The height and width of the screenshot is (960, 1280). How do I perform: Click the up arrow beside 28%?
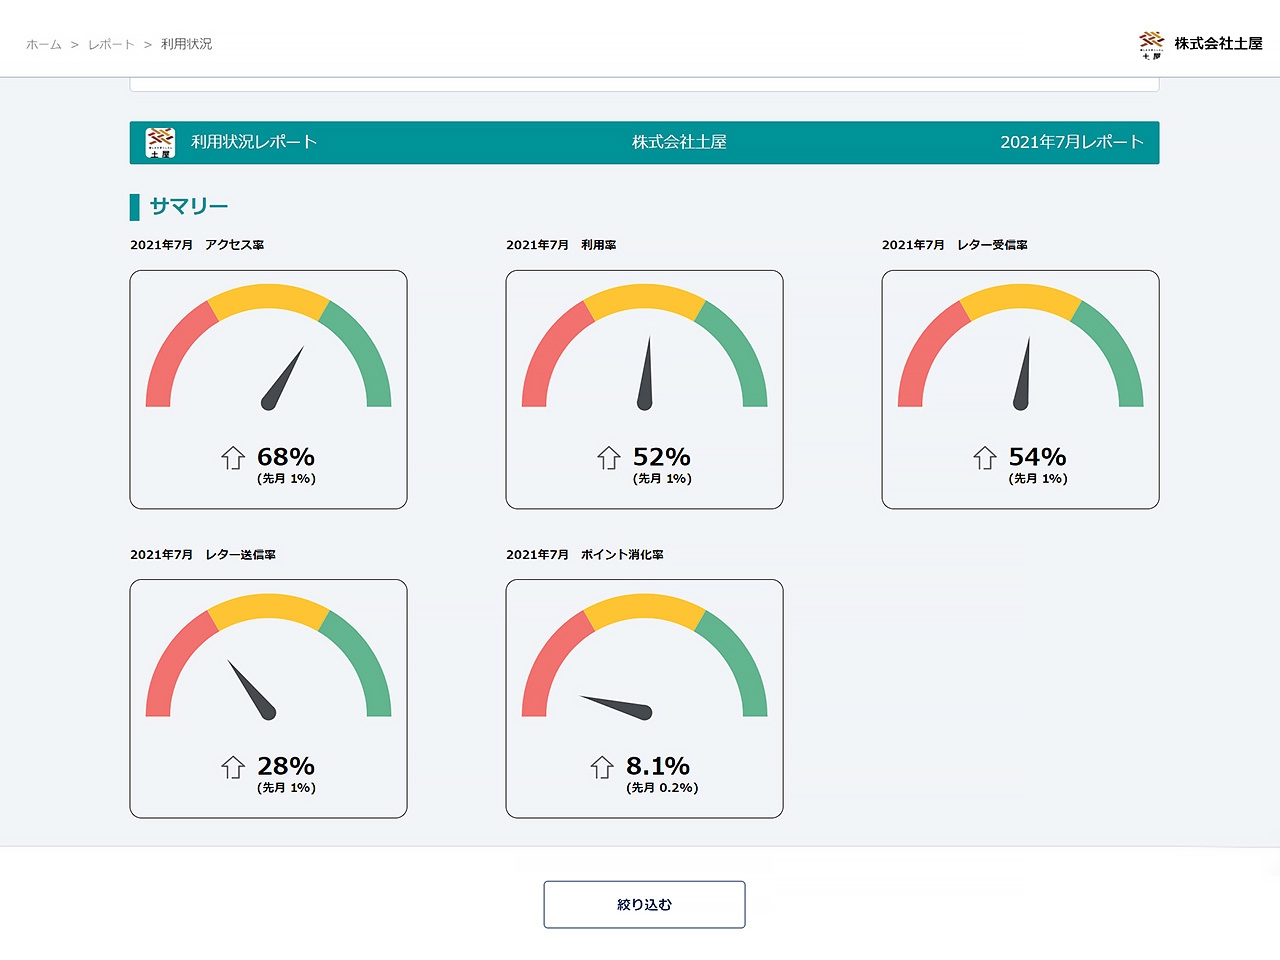point(233,767)
